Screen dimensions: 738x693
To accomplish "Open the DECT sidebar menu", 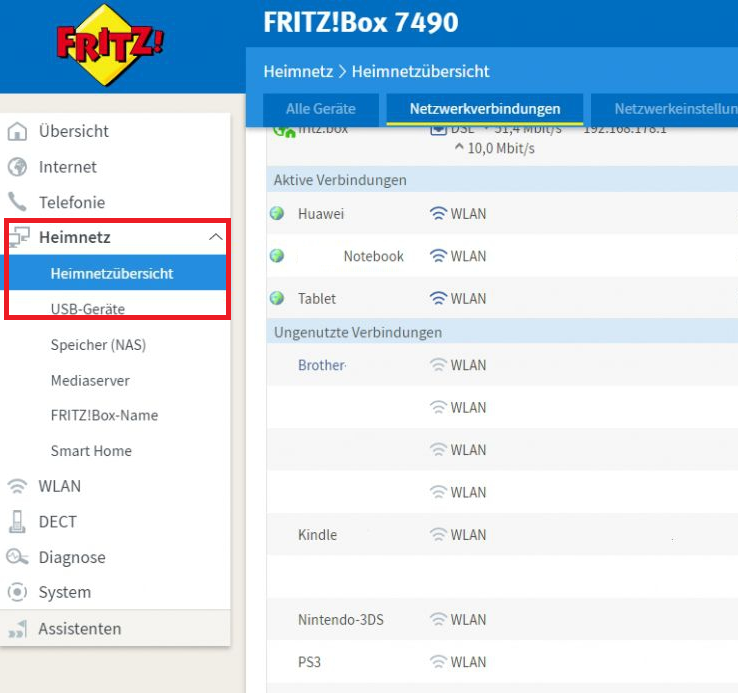I will tap(57, 522).
